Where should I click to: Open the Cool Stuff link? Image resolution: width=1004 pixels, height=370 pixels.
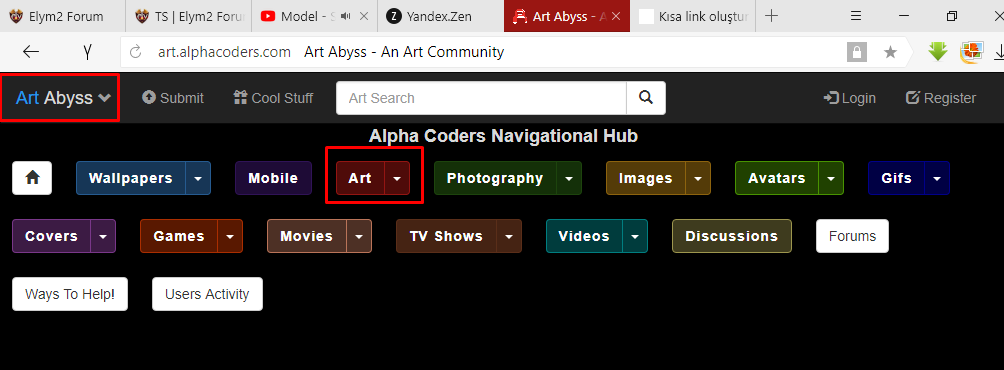273,98
